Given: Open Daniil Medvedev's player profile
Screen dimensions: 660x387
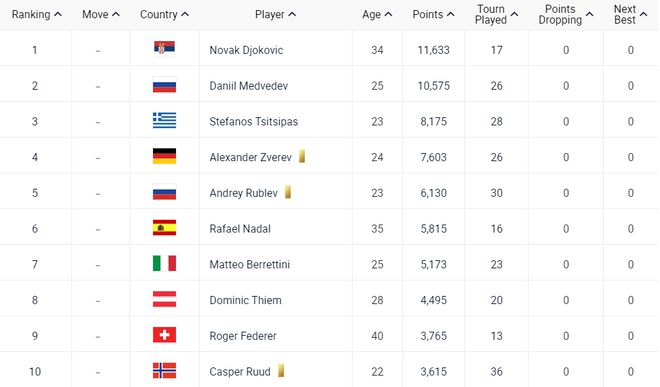Looking at the screenshot, I should 249,86.
